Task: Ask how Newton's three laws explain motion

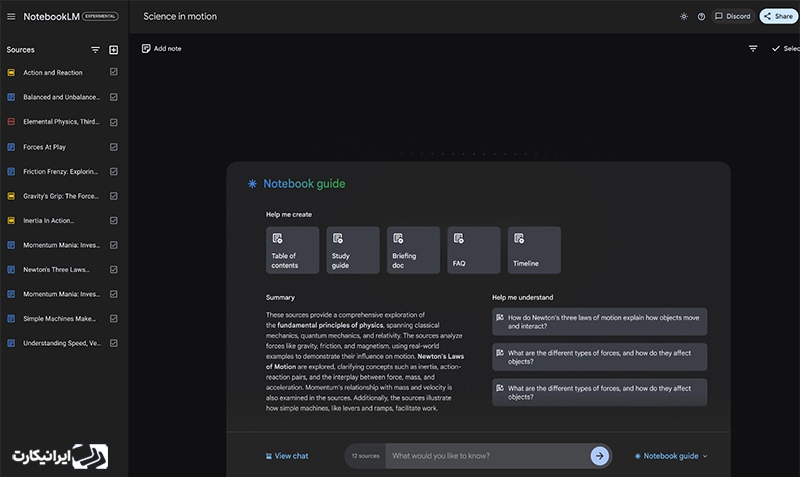Action: (599, 321)
